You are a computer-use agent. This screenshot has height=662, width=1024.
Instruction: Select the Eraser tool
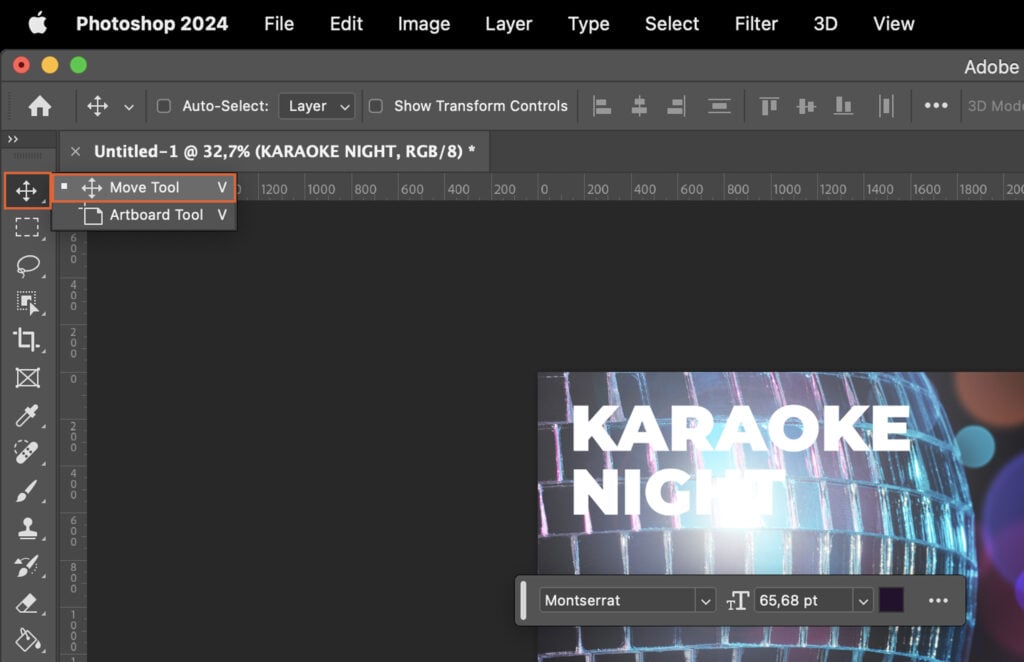pos(28,603)
